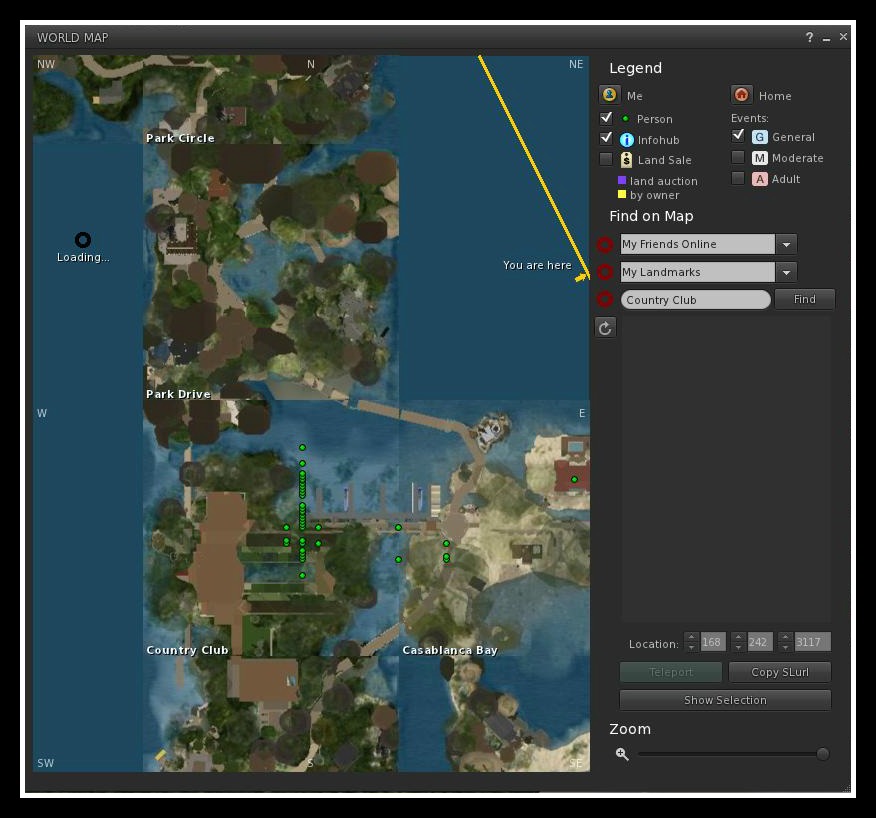Screen dimensions: 876x818
Task: Toggle the Adult events checkbox
Action: point(738,178)
